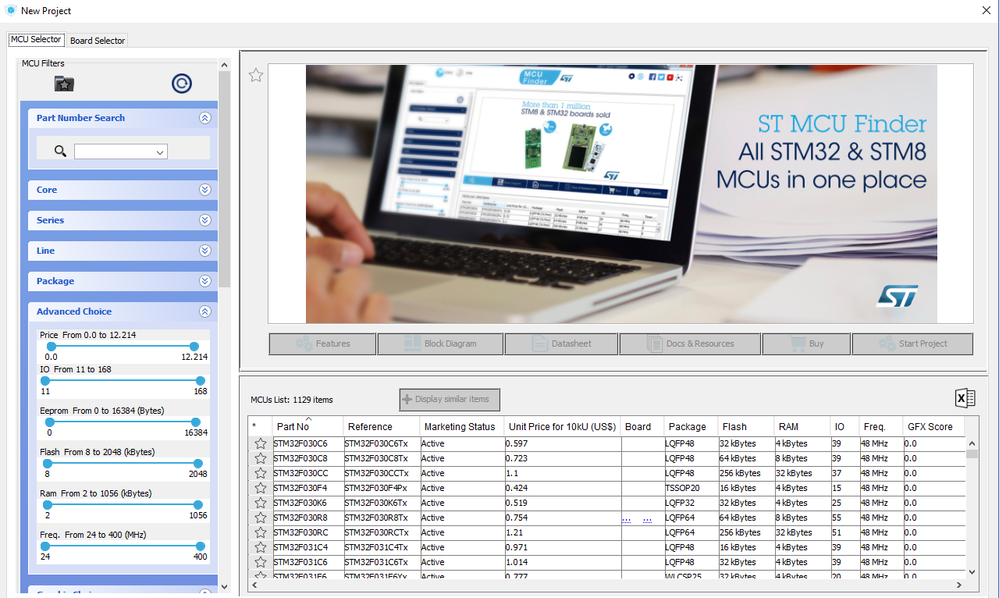Click the Start Project button
The height and width of the screenshot is (598, 999).
(912, 344)
